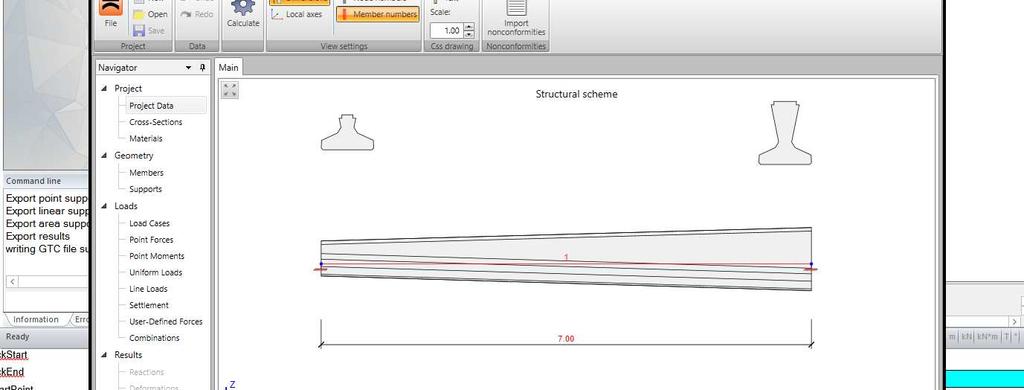Toggle Member numbers display off
1024x390 pixels.
(378, 14)
